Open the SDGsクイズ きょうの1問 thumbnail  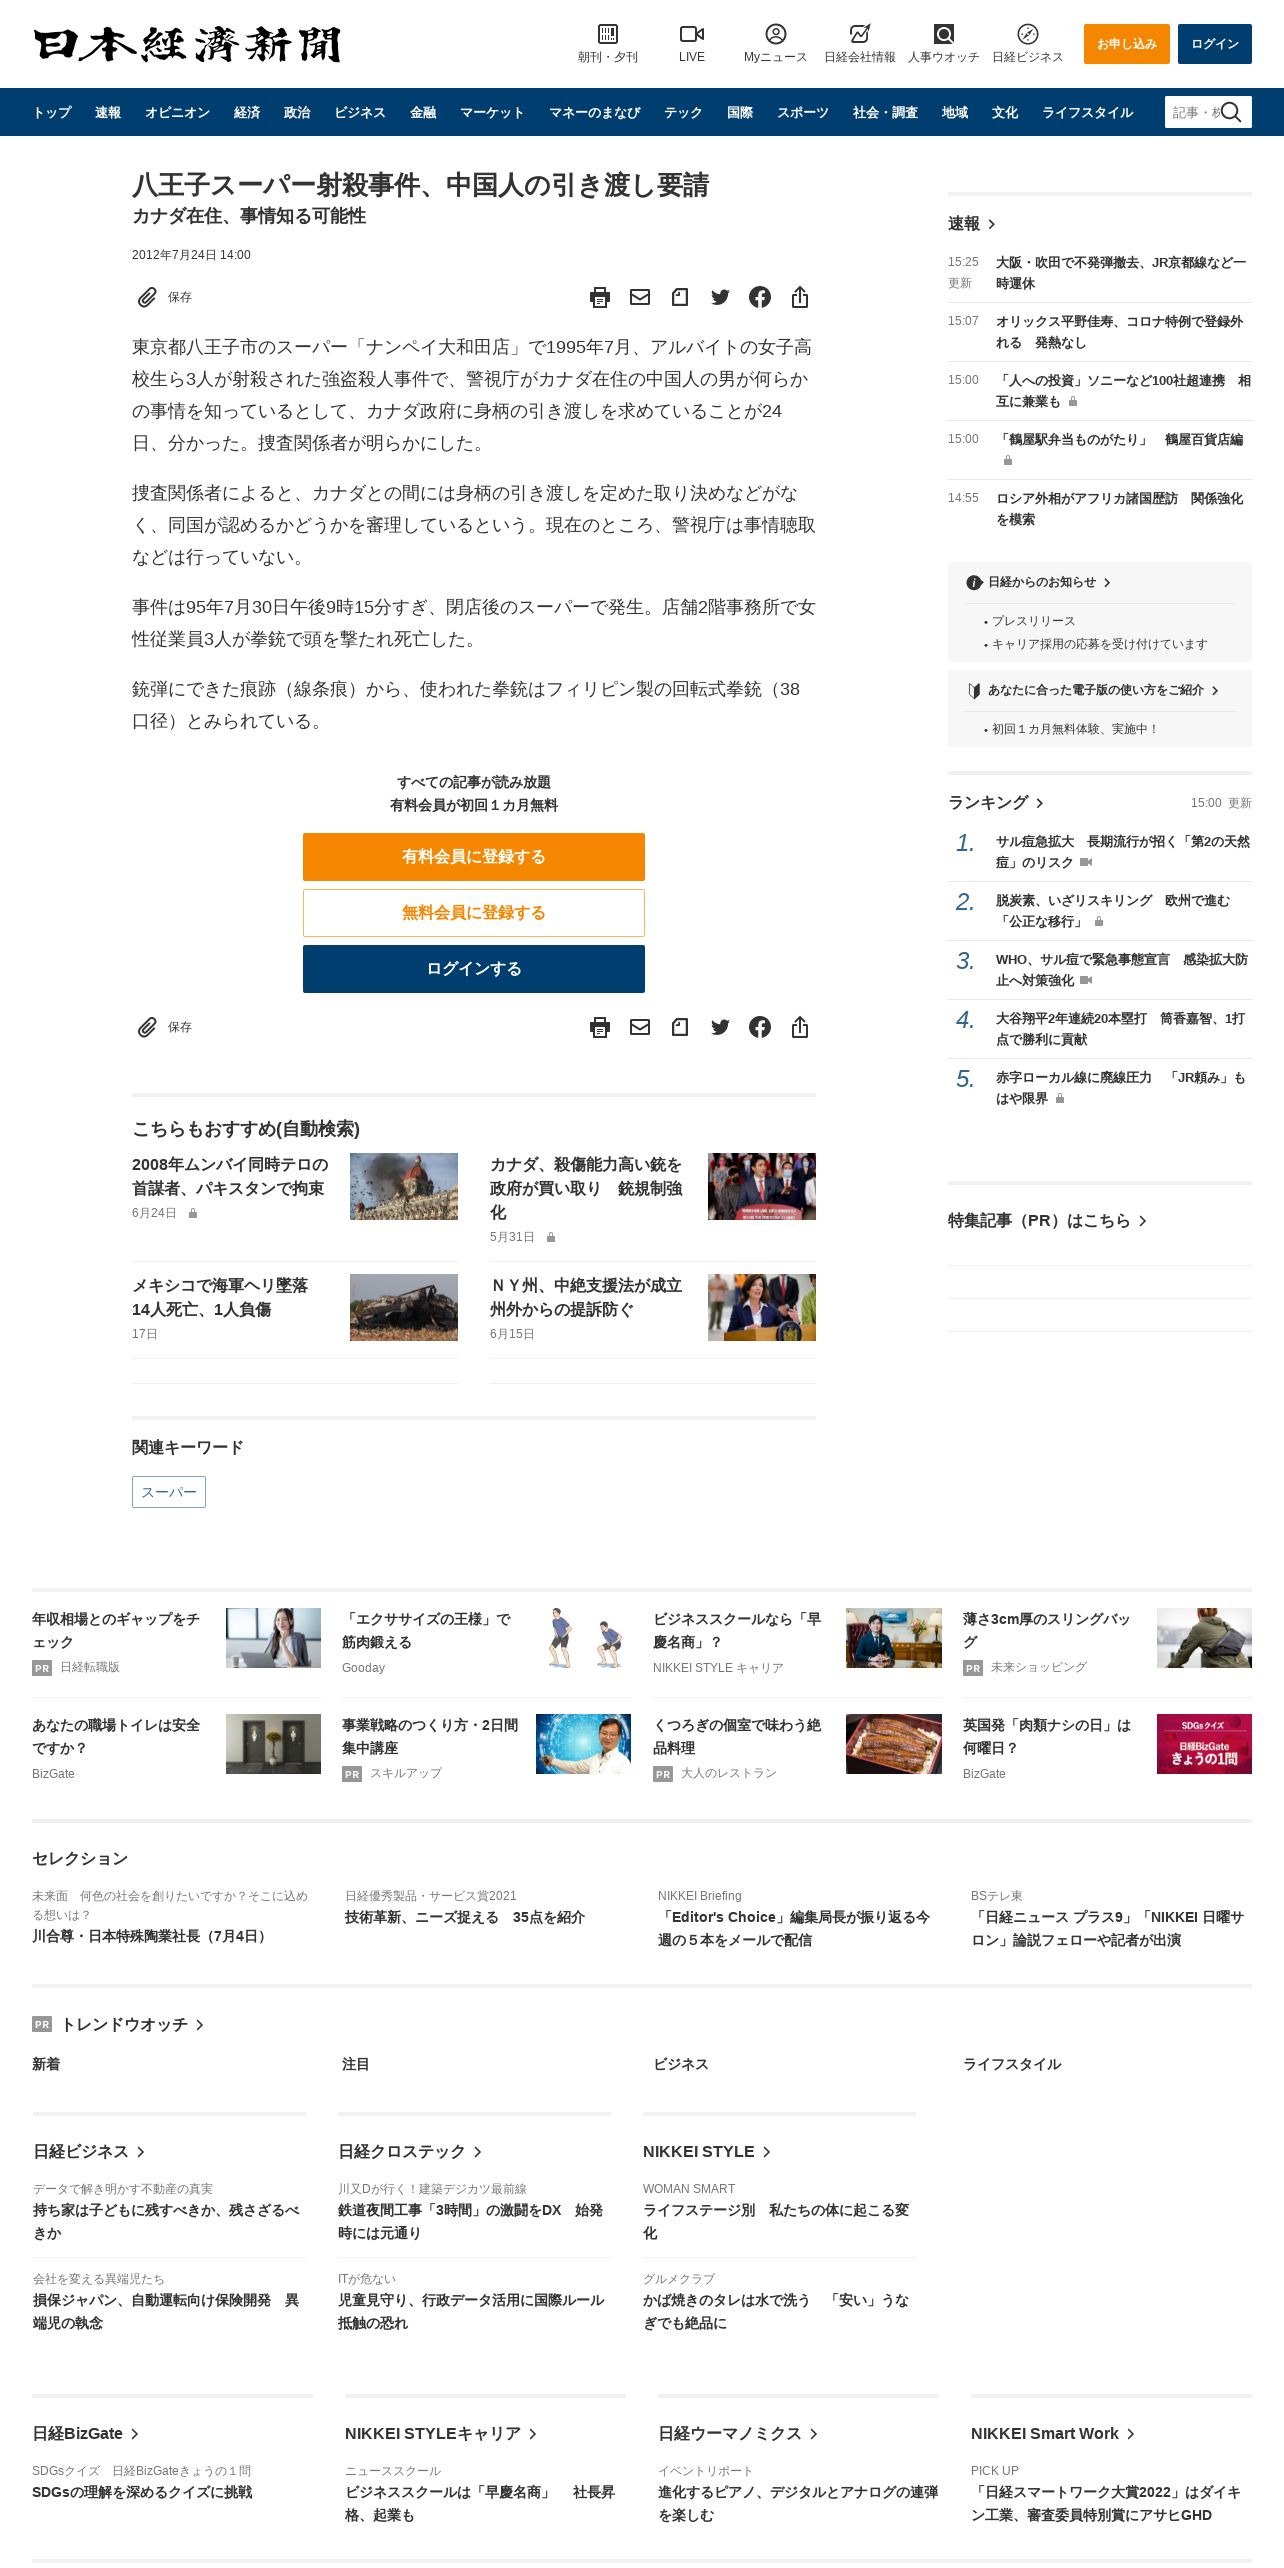pos(1204,1744)
